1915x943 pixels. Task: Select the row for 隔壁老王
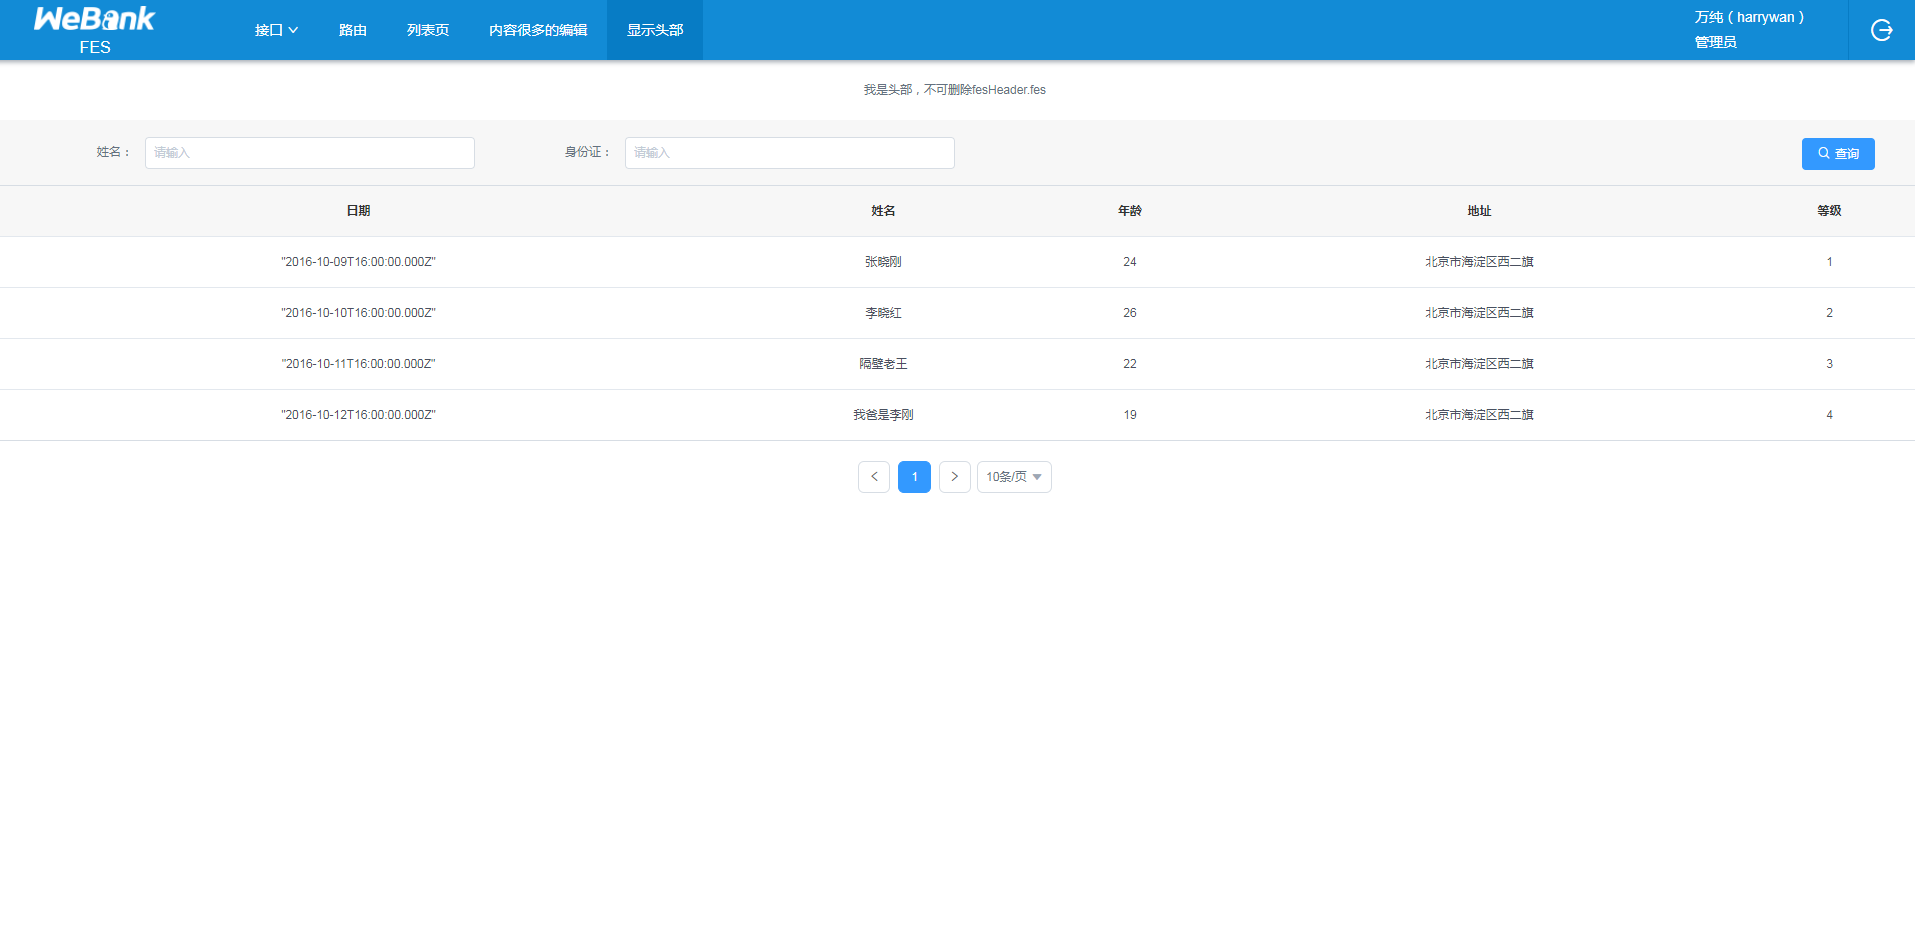coord(883,364)
